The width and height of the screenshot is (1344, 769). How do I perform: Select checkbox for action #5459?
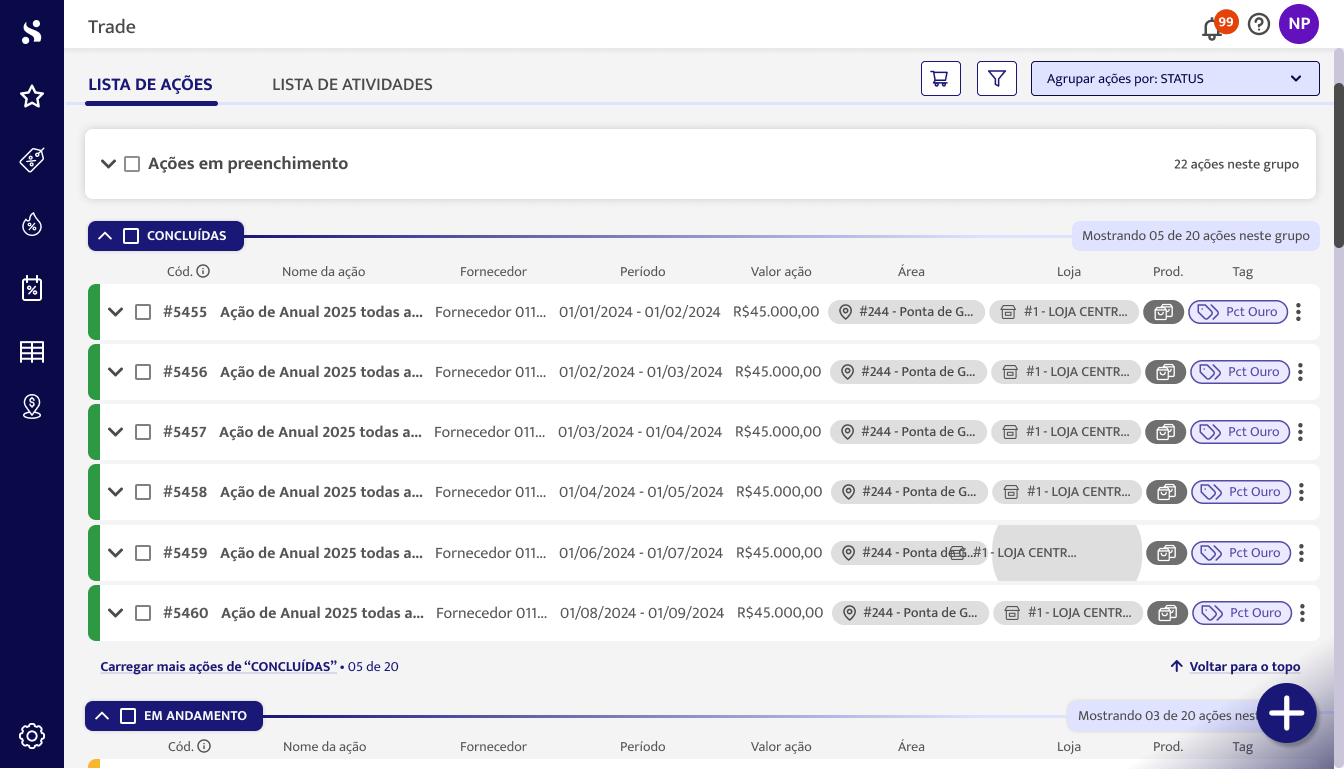pyautogui.click(x=143, y=553)
